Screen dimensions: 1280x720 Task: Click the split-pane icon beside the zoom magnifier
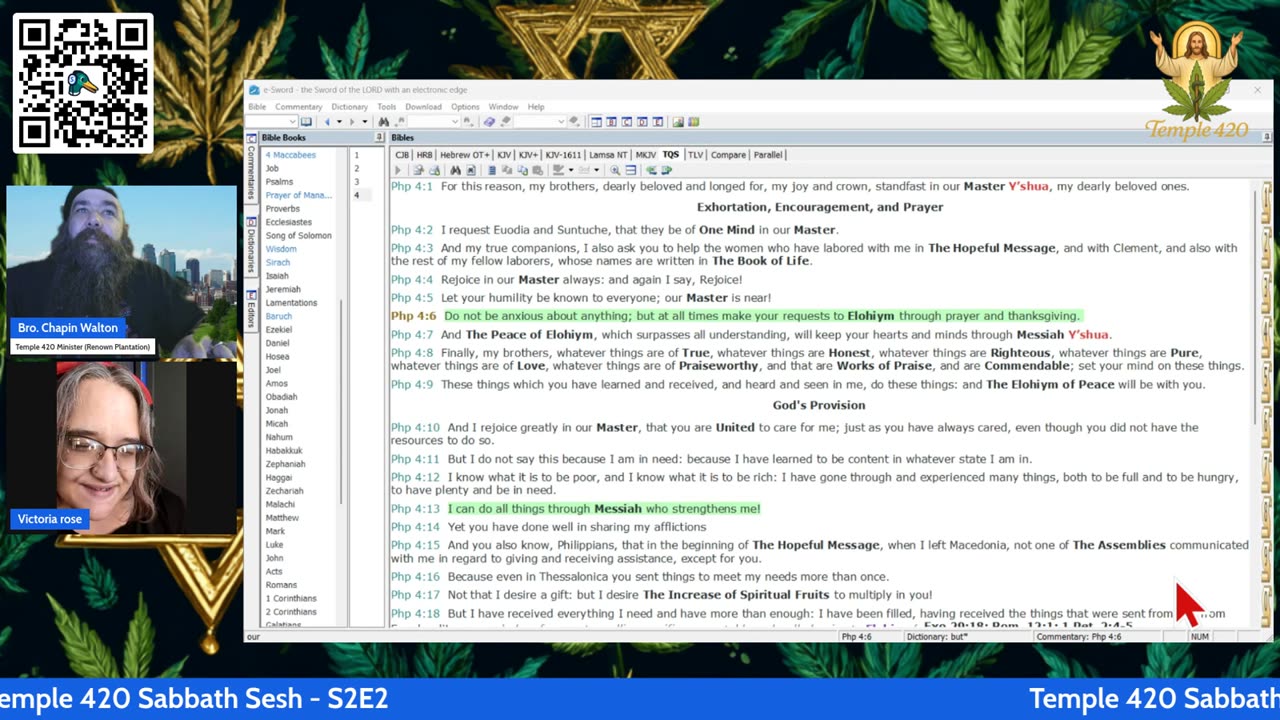(630, 170)
